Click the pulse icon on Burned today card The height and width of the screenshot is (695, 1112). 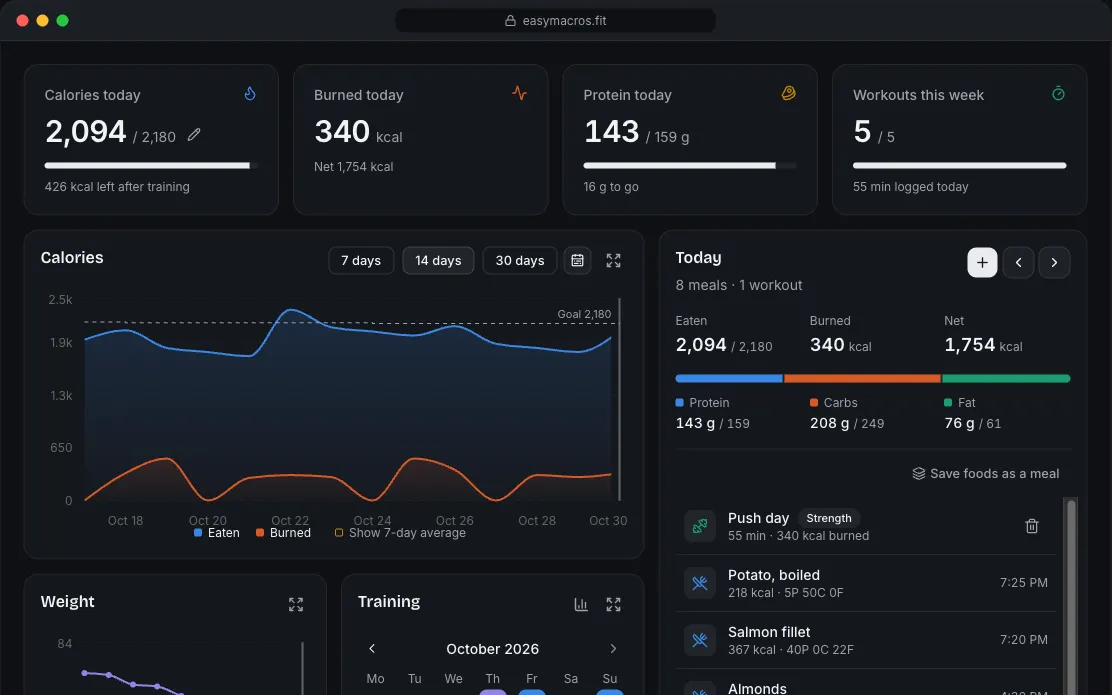[519, 93]
